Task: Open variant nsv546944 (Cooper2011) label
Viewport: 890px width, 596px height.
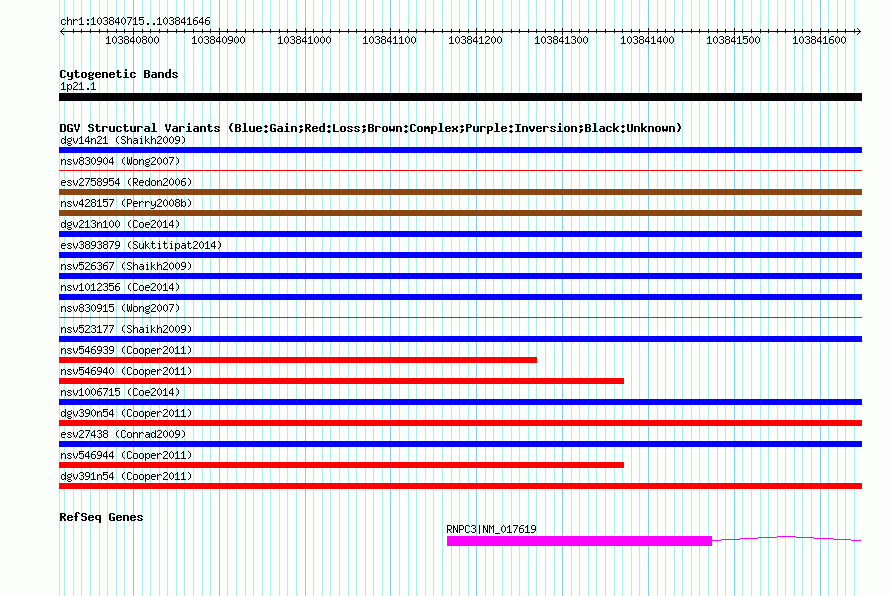Action: (126, 455)
